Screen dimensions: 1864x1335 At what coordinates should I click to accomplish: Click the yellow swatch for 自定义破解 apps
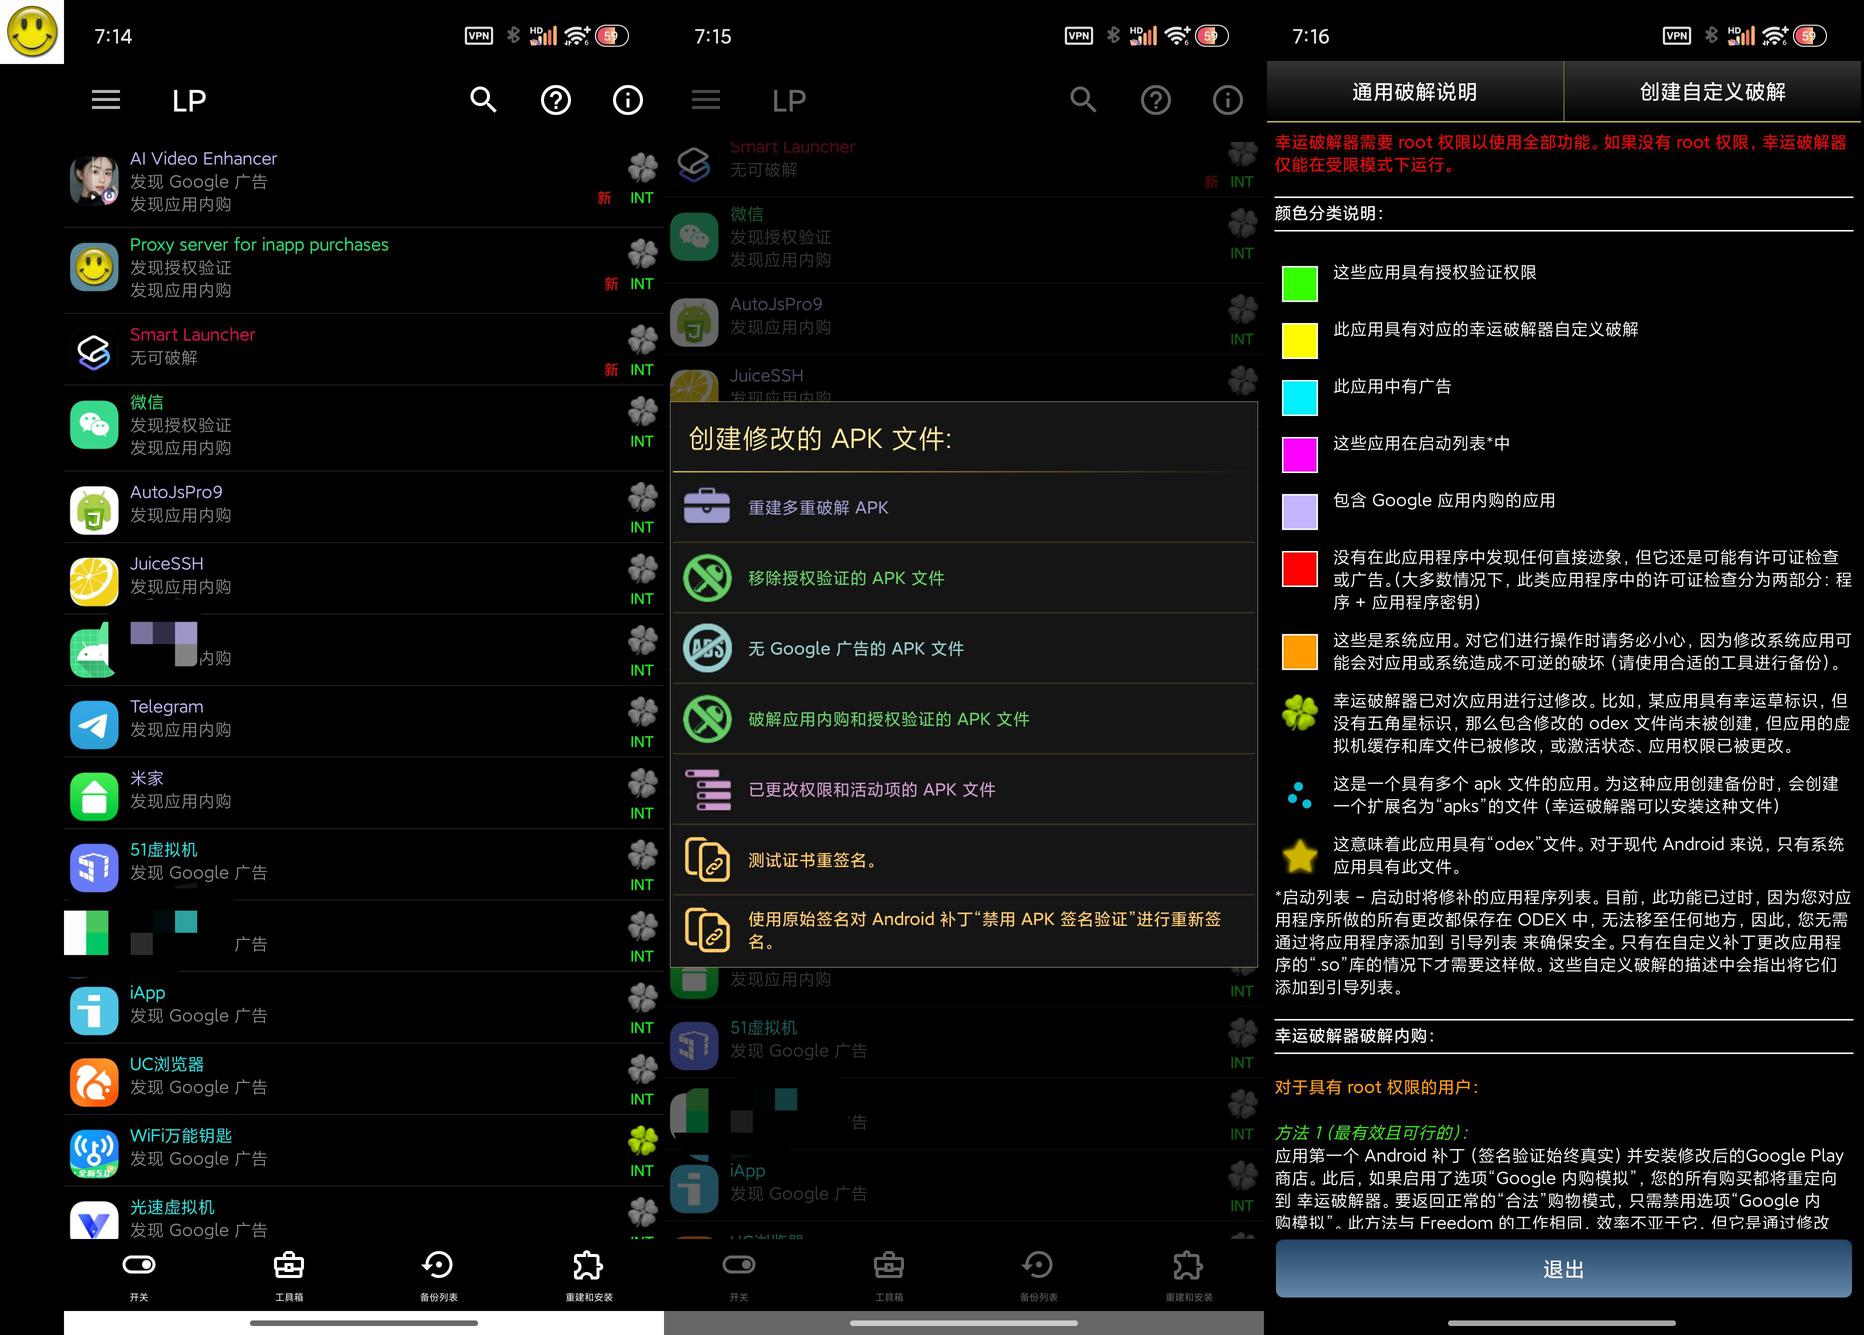click(x=1300, y=341)
